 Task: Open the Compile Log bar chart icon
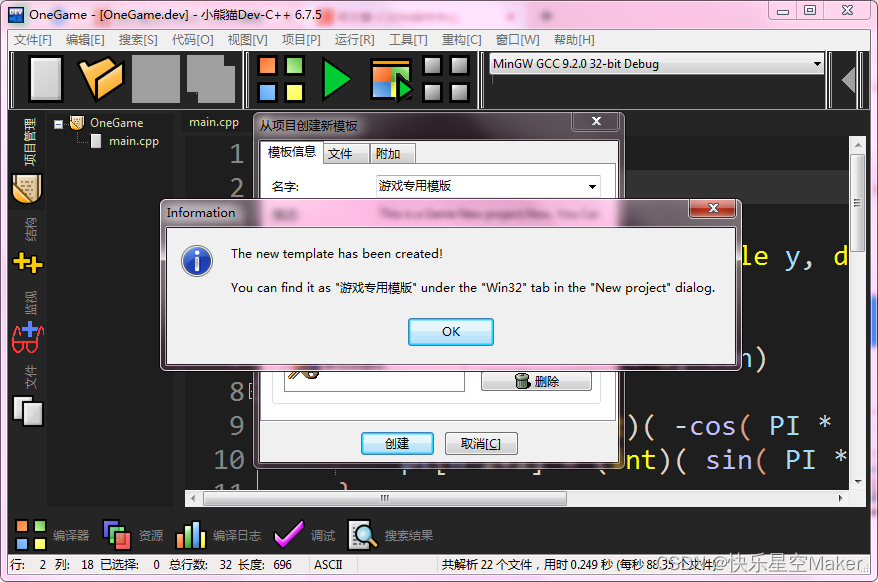click(x=190, y=535)
